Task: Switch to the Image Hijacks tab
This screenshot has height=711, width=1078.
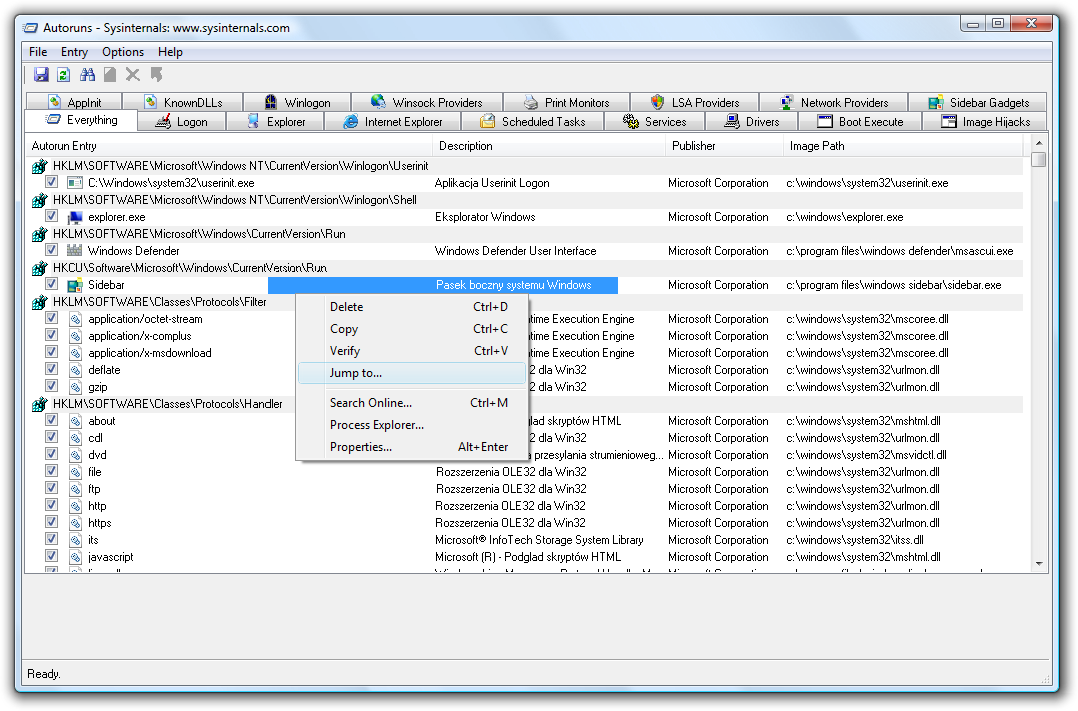Action: [985, 122]
